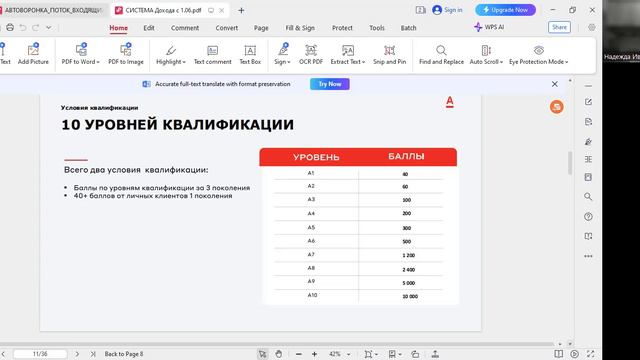
Task: Open the Convert tab
Action: click(227, 28)
